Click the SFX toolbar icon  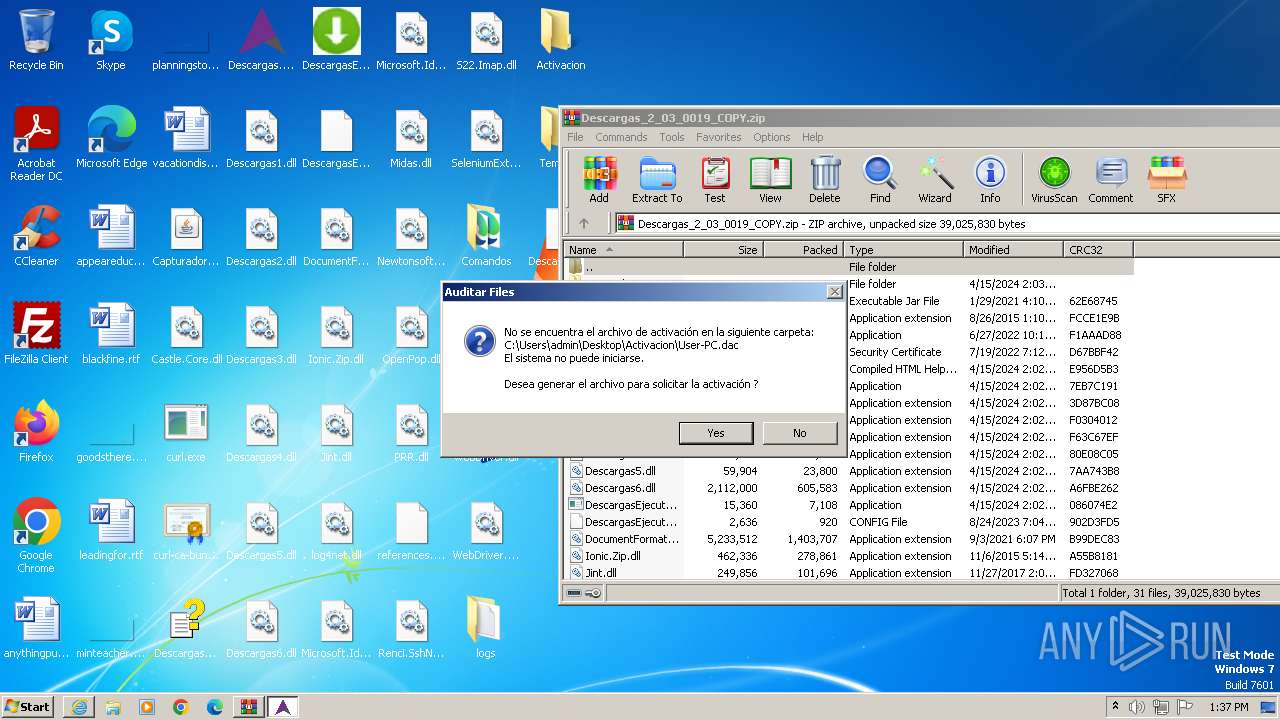1166,180
